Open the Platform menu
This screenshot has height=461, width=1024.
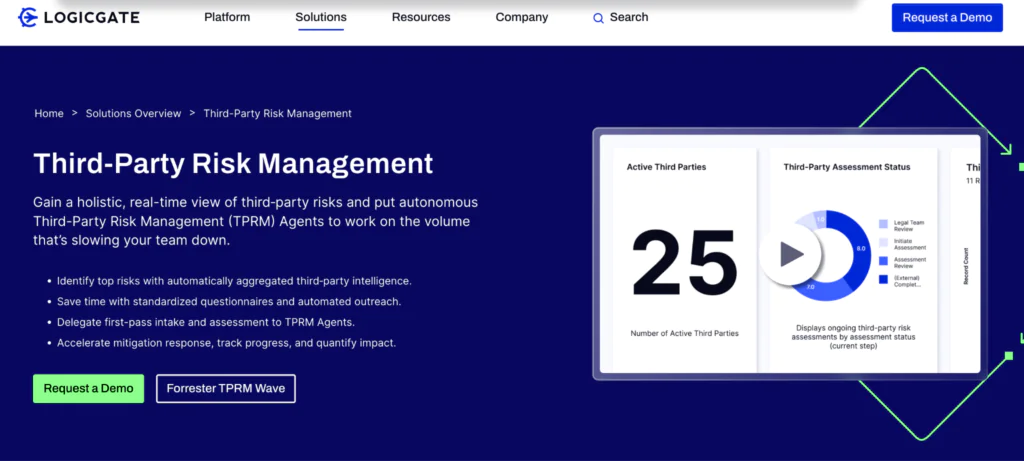pyautogui.click(x=227, y=18)
